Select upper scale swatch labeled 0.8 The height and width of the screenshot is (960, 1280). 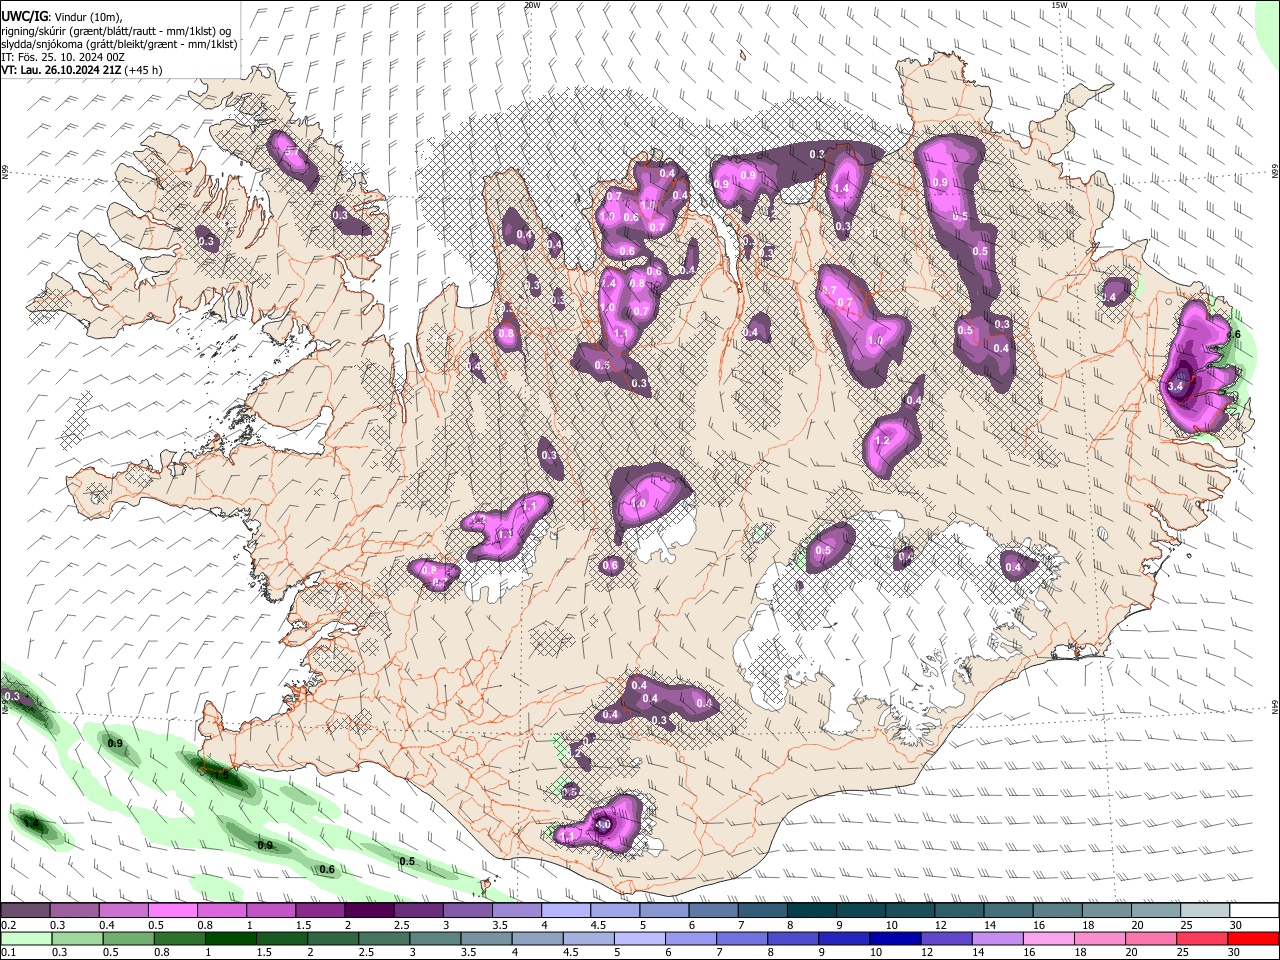tap(221, 911)
